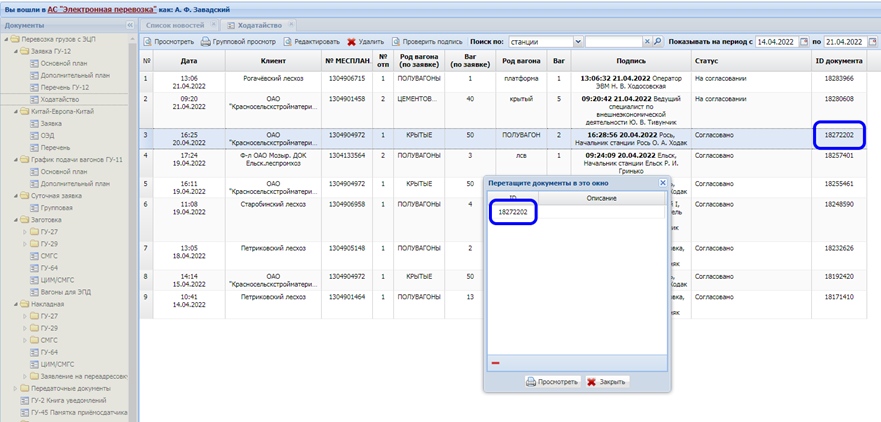Expand the Заявление на переадресовку folder arrow

(x=24, y=376)
